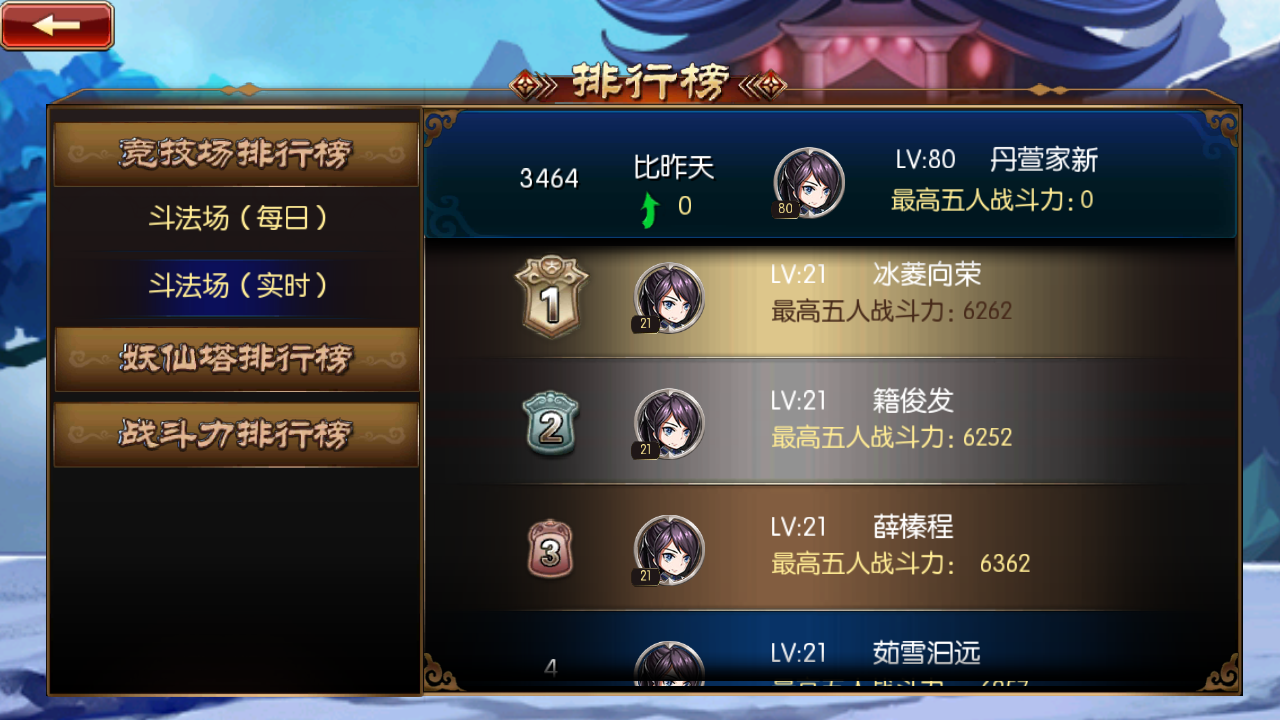Screen dimensions: 1280x720
Task: Expand the 竞技场排行榜 category
Action: coord(236,154)
